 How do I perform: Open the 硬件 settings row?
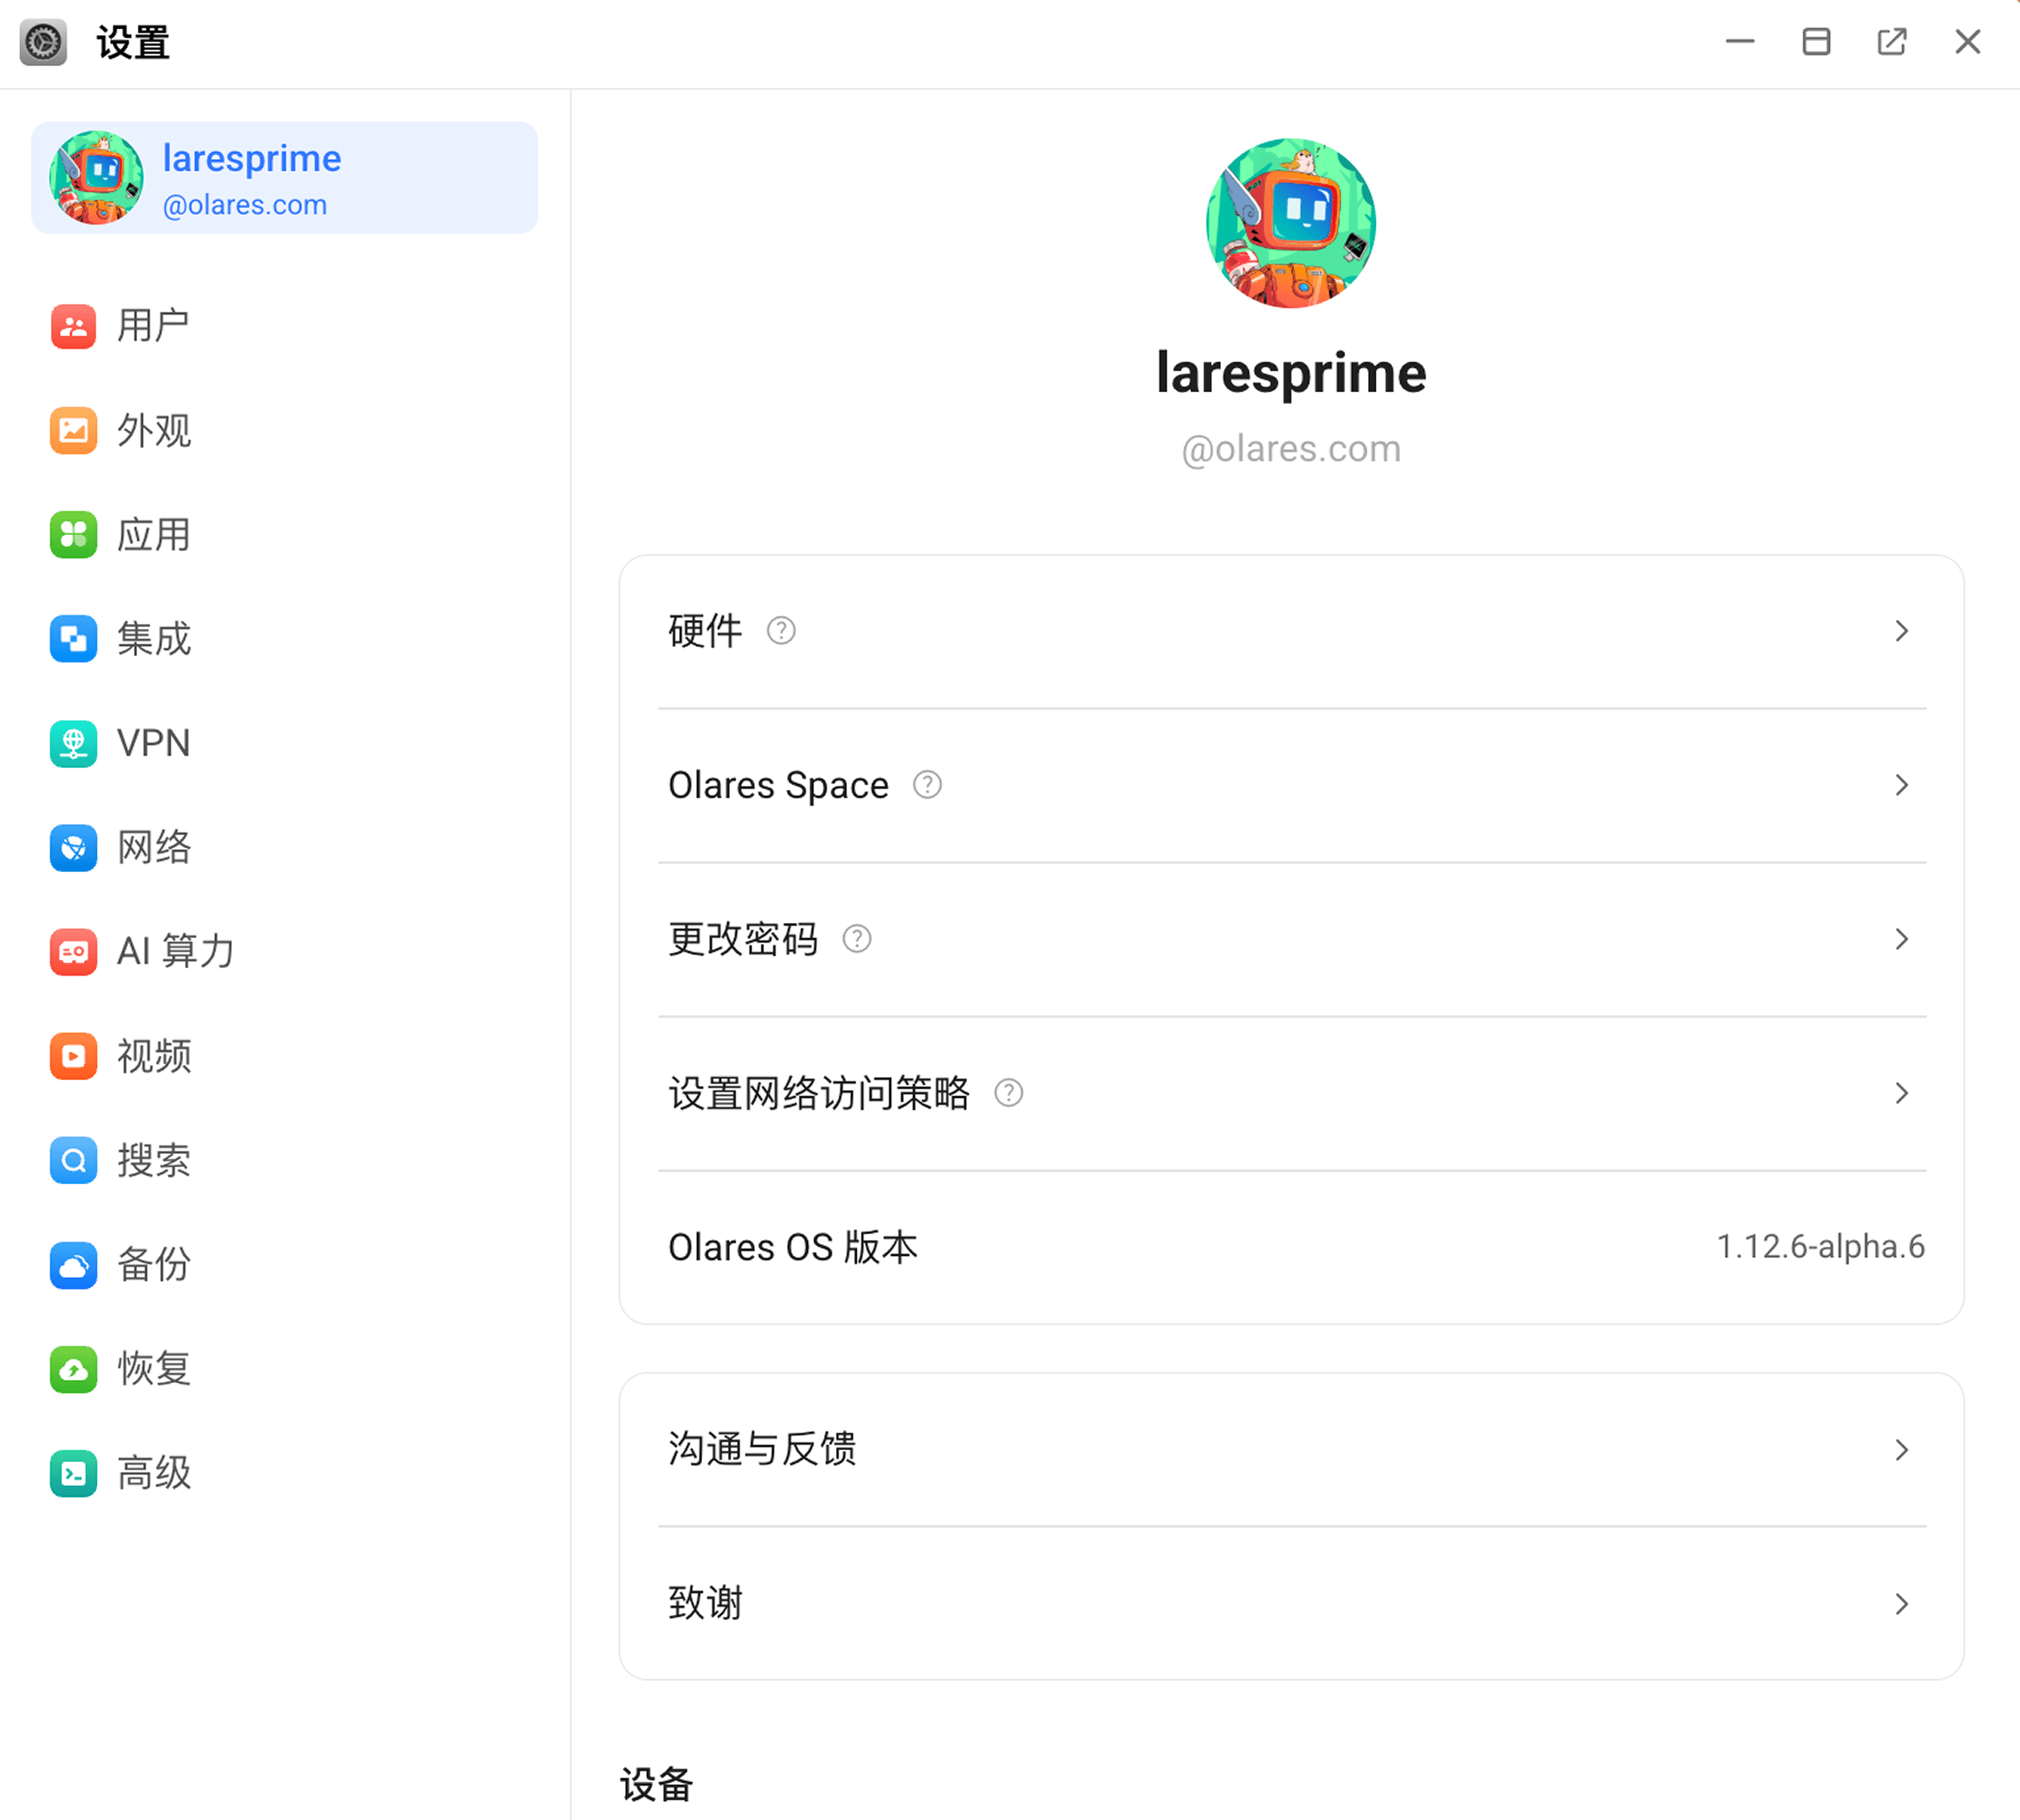(1291, 631)
